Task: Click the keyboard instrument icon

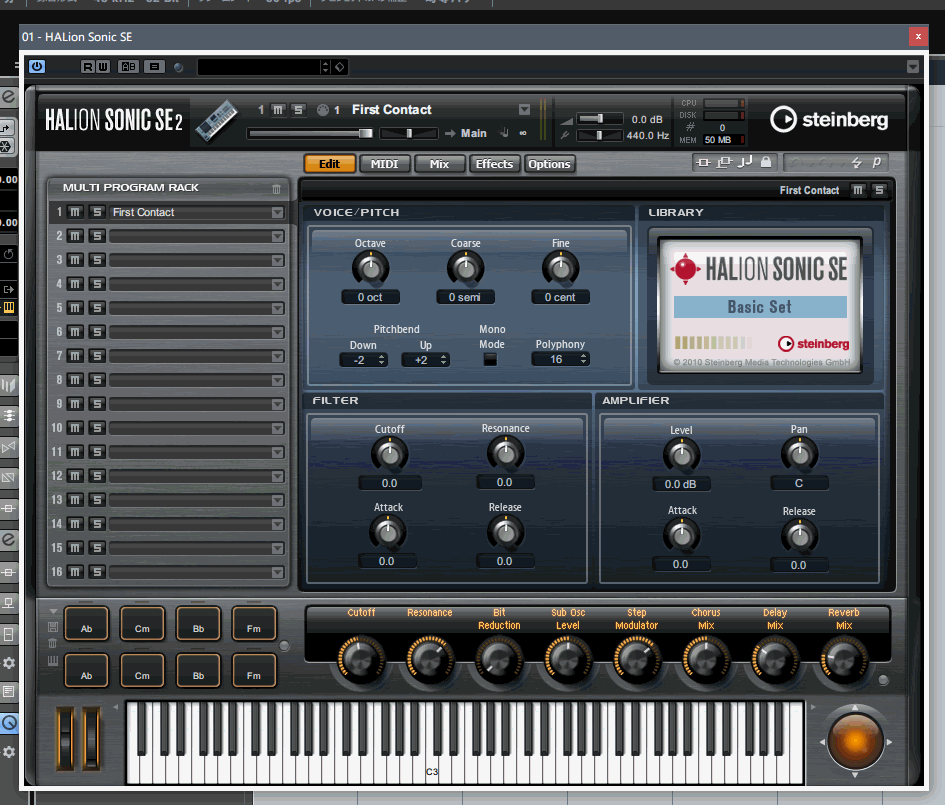Action: tap(217, 121)
